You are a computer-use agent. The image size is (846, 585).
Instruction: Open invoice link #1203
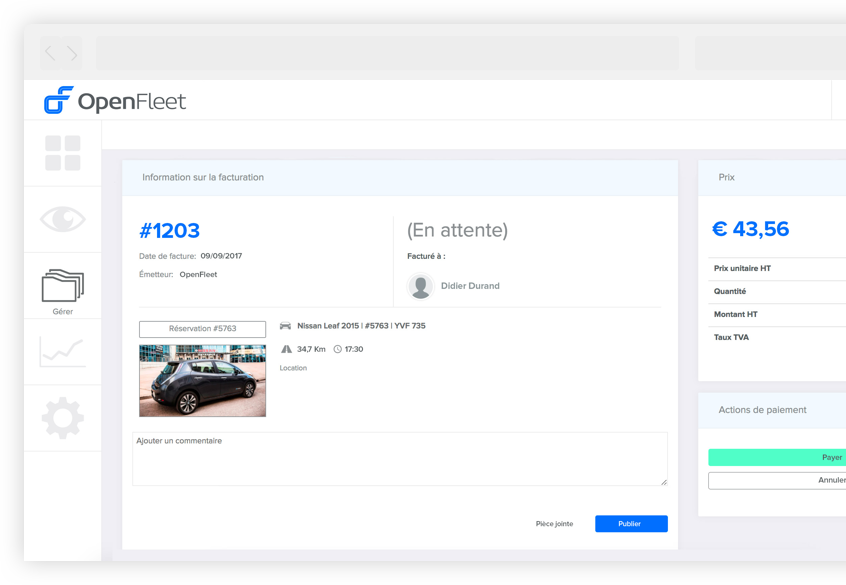[170, 230]
